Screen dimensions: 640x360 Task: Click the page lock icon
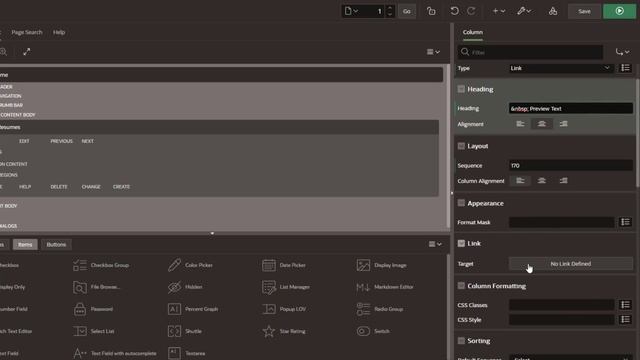point(431,11)
